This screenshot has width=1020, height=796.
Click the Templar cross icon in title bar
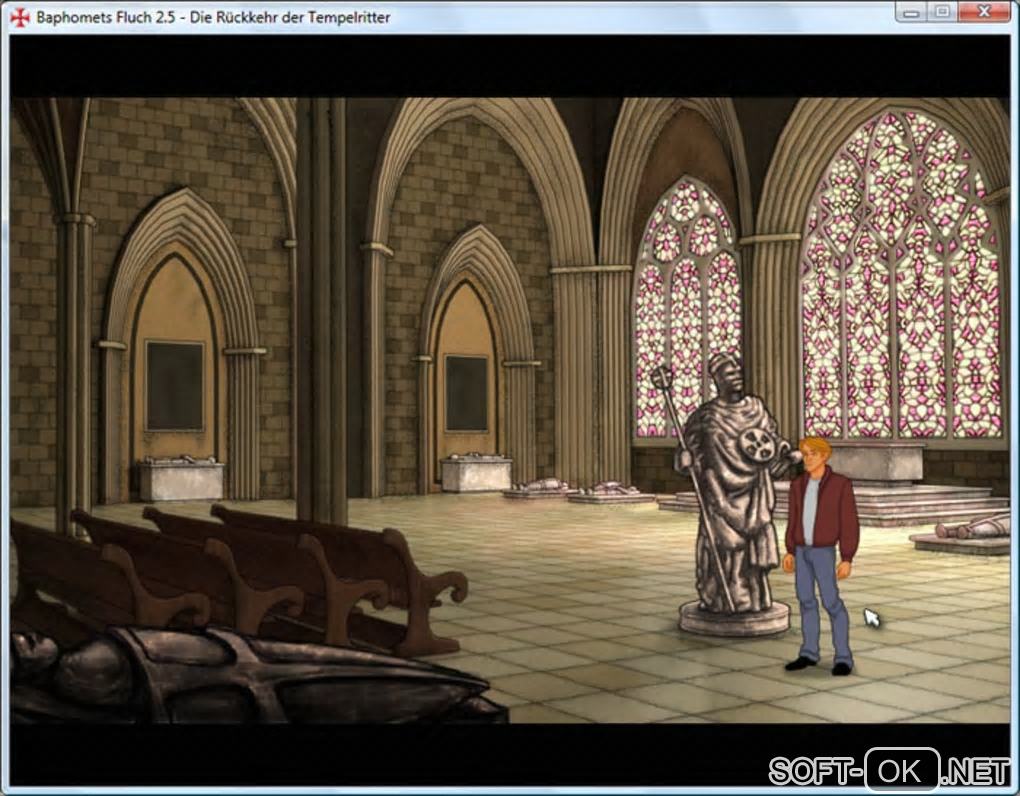[20, 18]
